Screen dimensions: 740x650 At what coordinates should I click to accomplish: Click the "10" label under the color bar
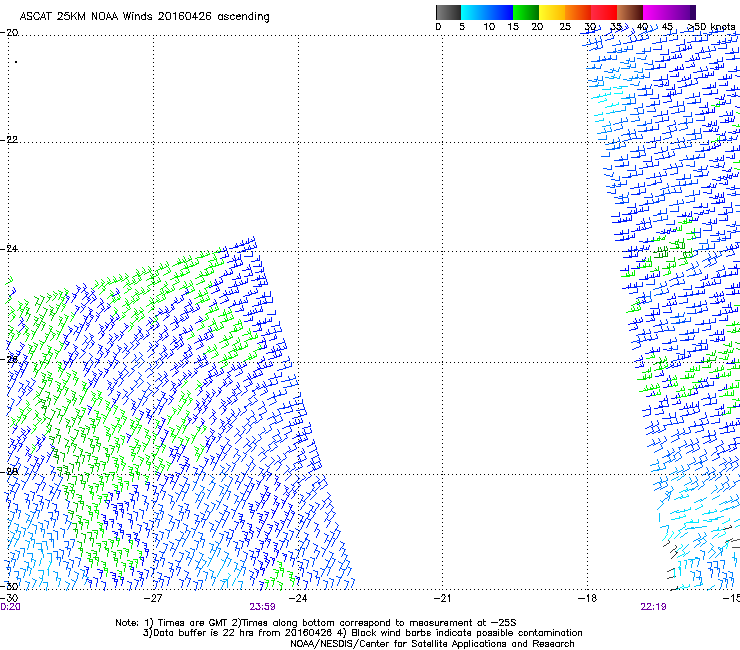[x=489, y=27]
